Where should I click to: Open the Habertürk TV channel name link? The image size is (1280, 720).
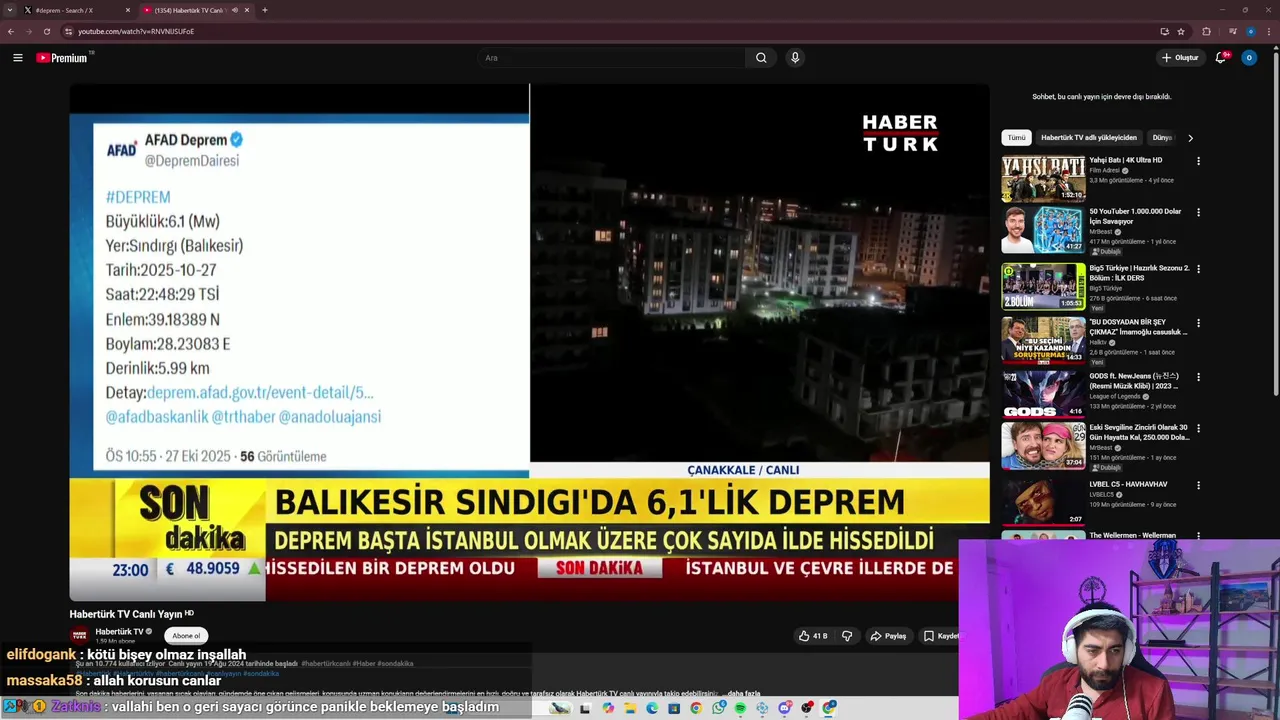(x=120, y=632)
